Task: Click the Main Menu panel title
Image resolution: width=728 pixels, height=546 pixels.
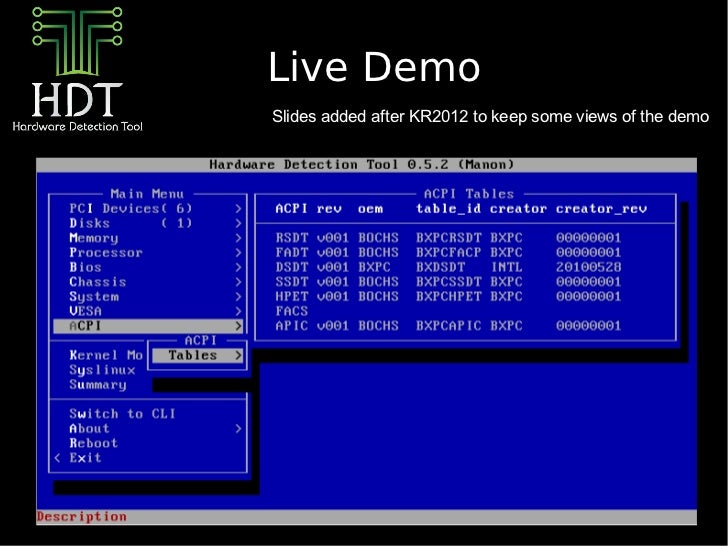Action: [147, 194]
